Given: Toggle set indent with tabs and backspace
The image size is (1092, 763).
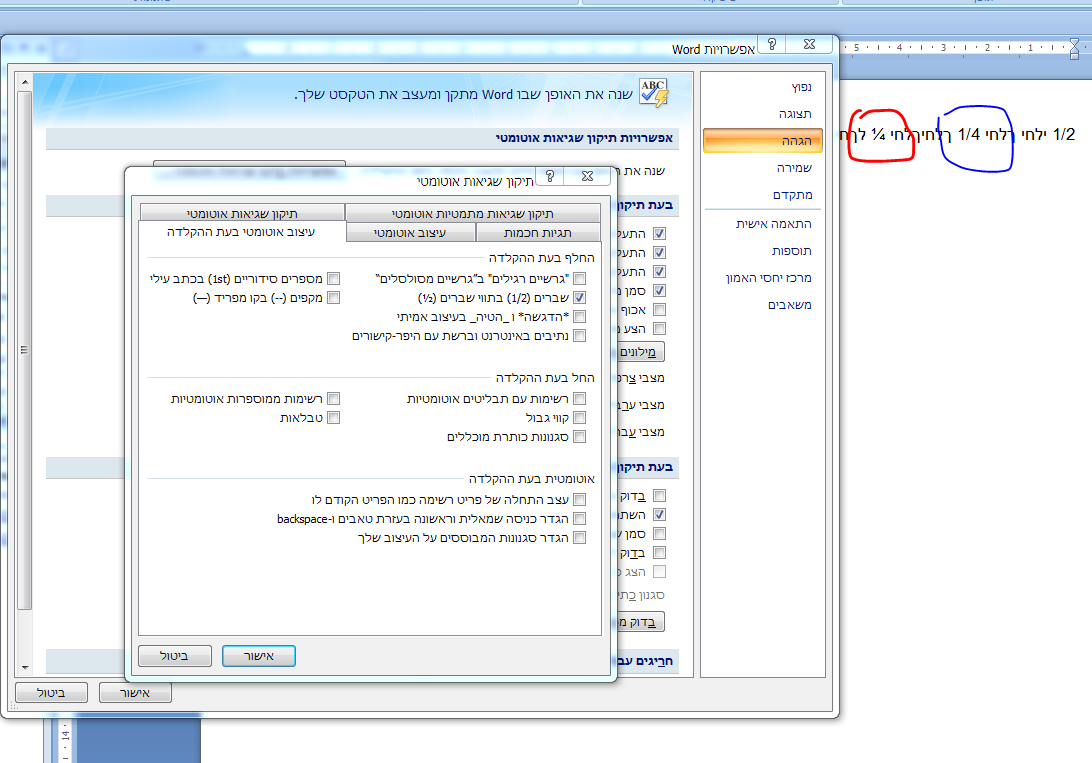Looking at the screenshot, I should pos(579,519).
